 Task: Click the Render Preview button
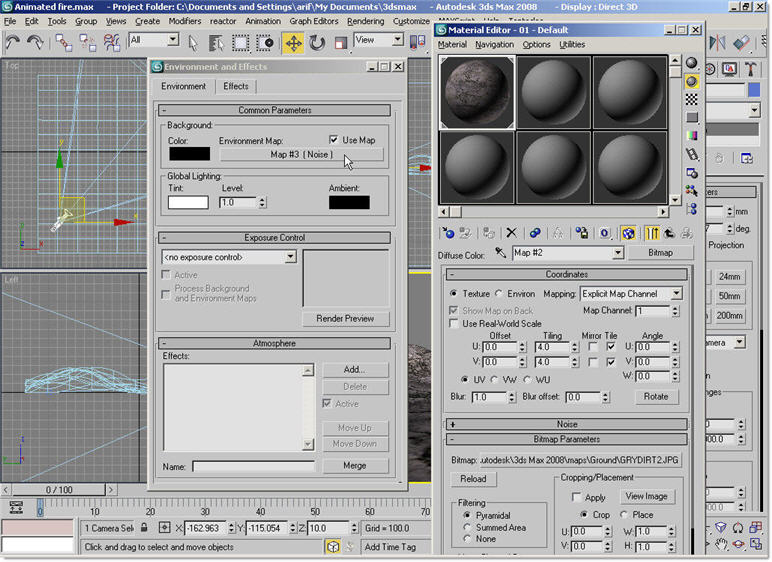[x=345, y=318]
